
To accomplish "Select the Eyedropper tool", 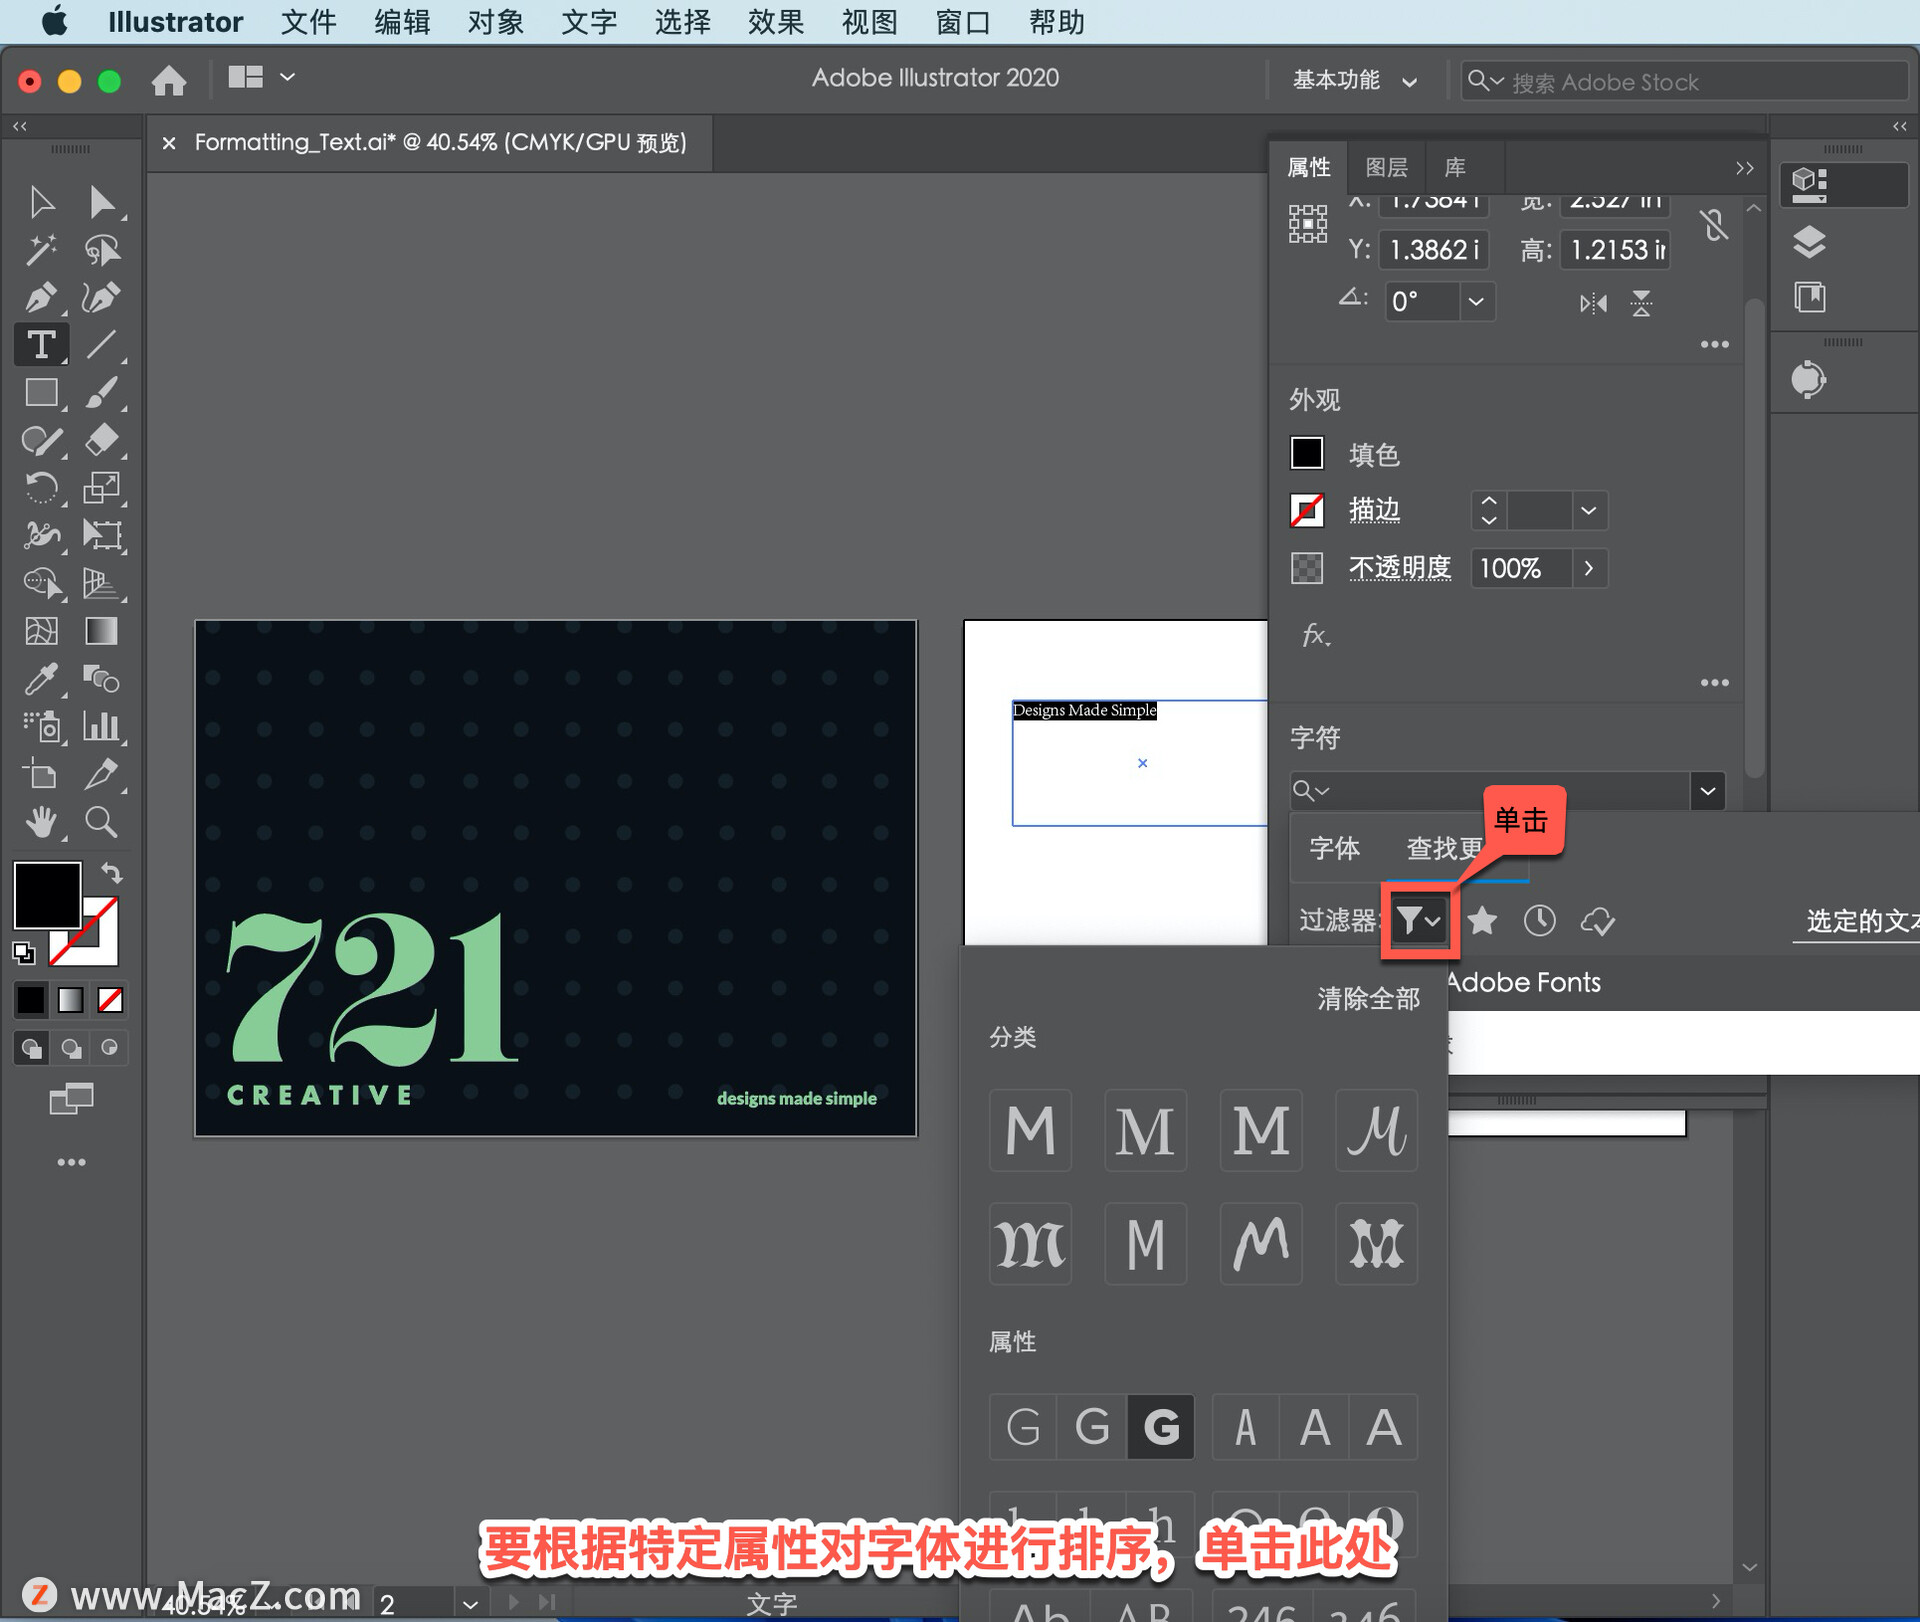I will 41,679.
